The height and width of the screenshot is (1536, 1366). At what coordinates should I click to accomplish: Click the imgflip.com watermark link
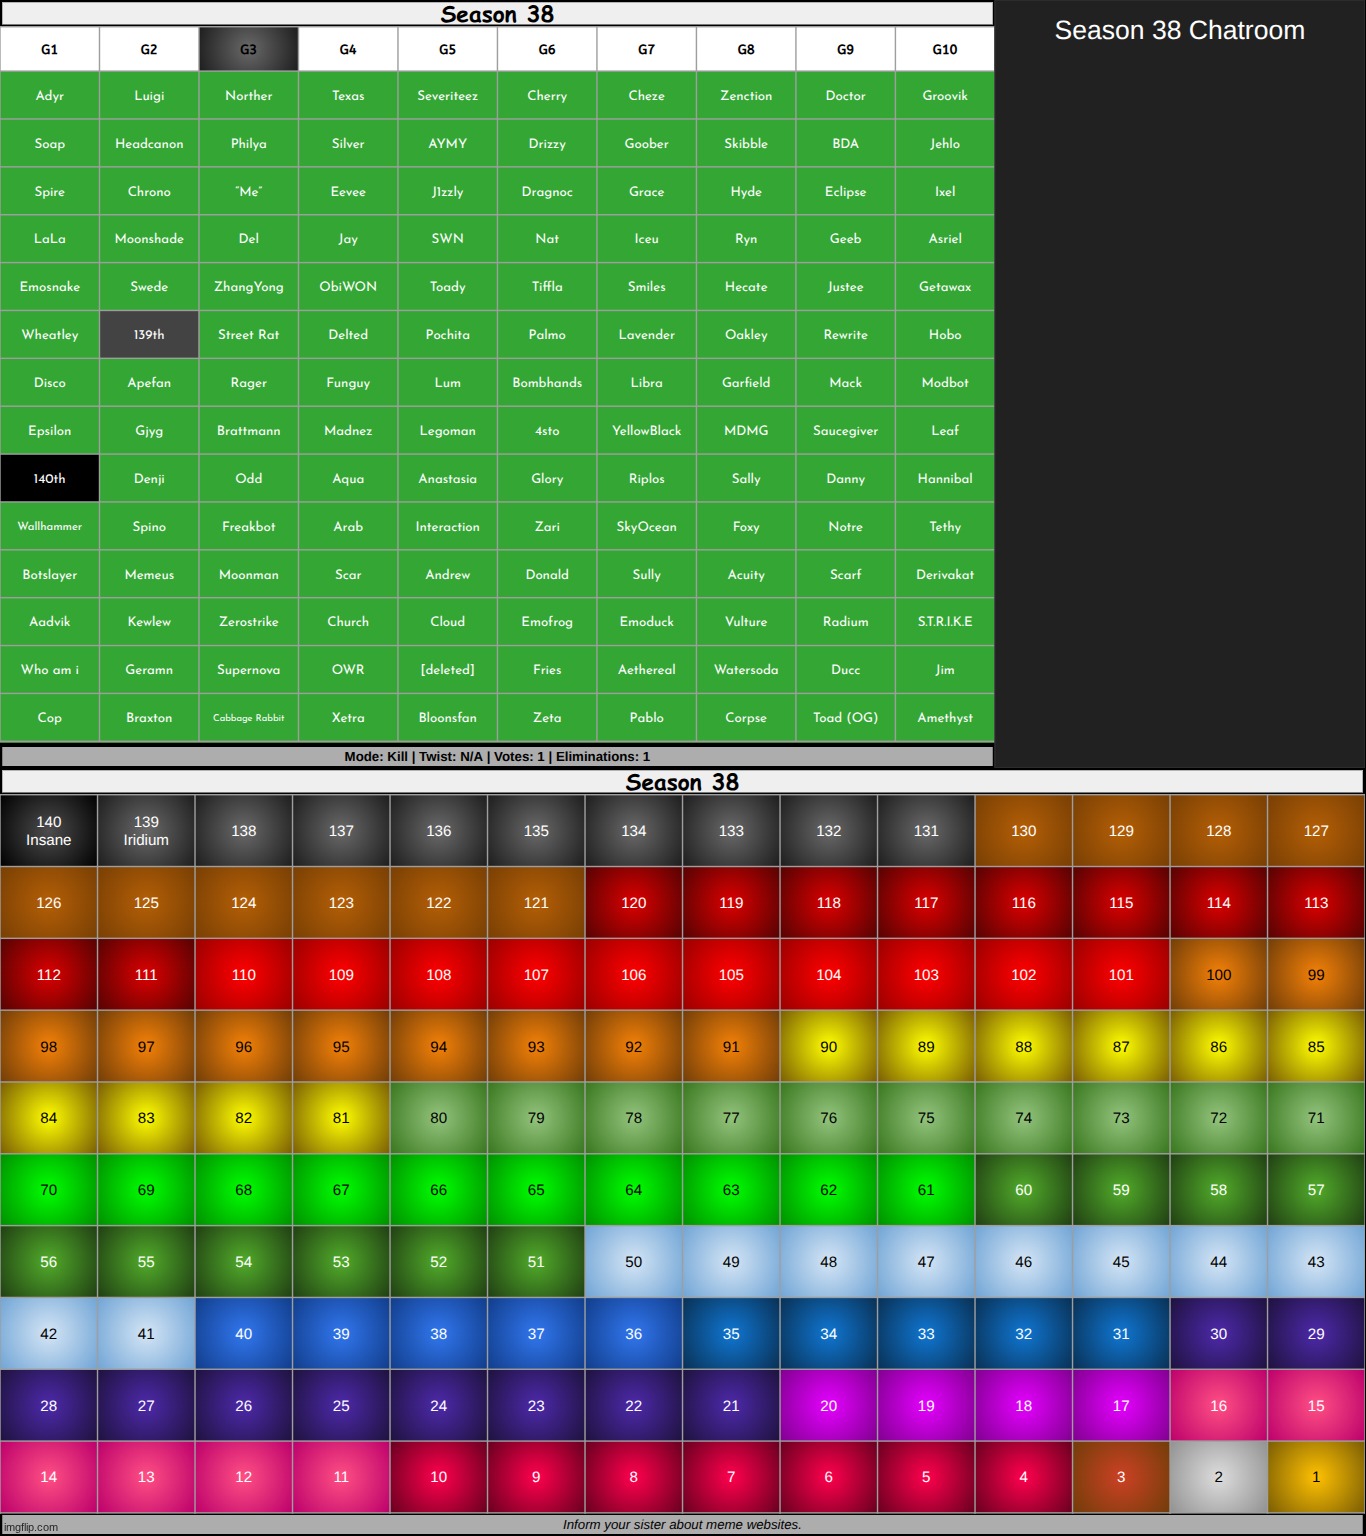[x=30, y=1527]
